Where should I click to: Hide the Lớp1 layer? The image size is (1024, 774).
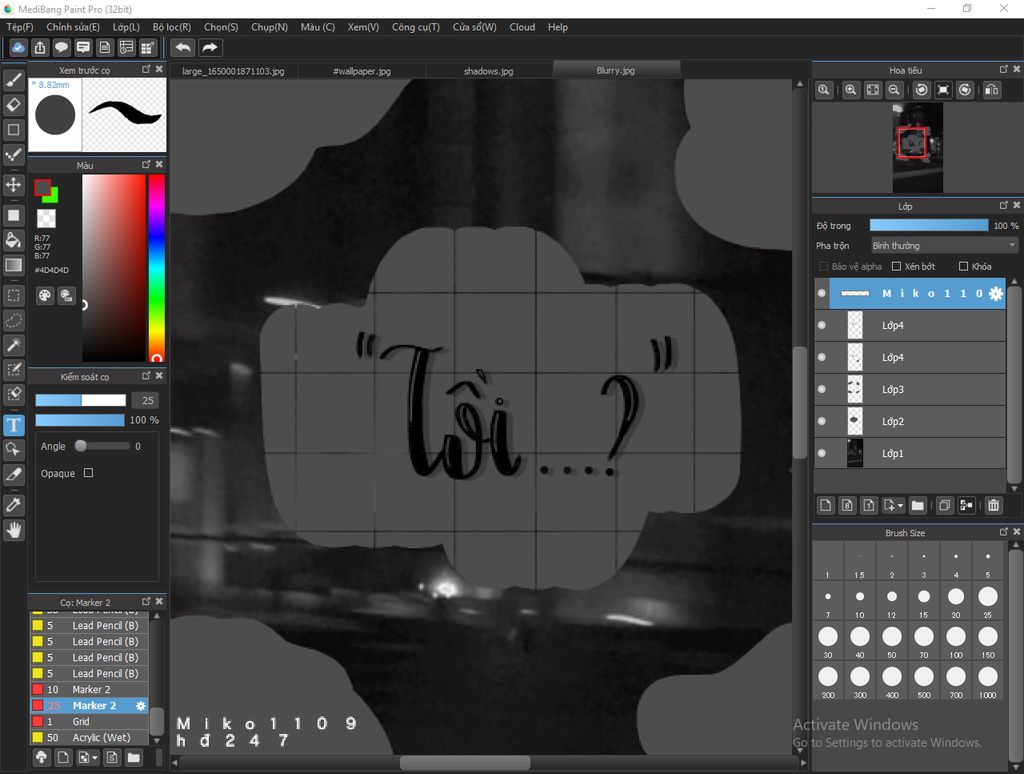[822, 453]
